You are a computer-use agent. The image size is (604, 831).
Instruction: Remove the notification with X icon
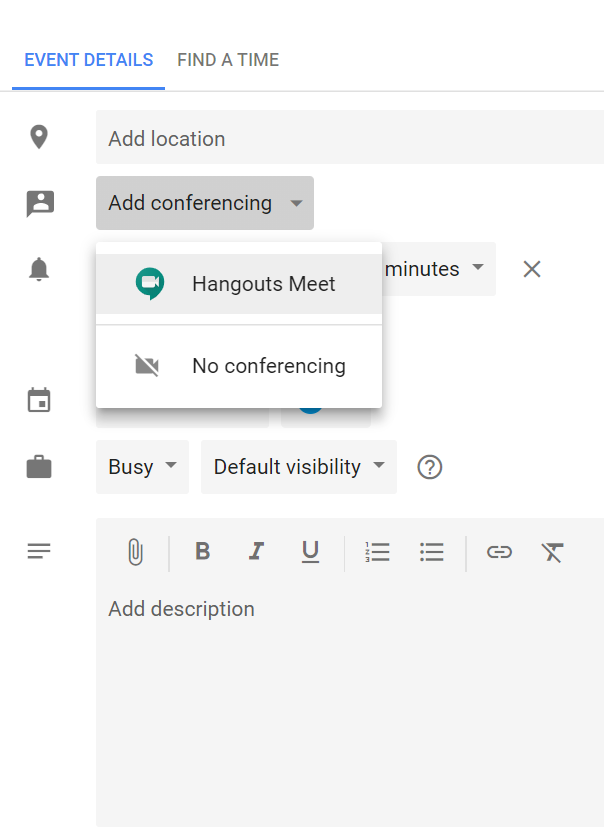click(x=532, y=269)
